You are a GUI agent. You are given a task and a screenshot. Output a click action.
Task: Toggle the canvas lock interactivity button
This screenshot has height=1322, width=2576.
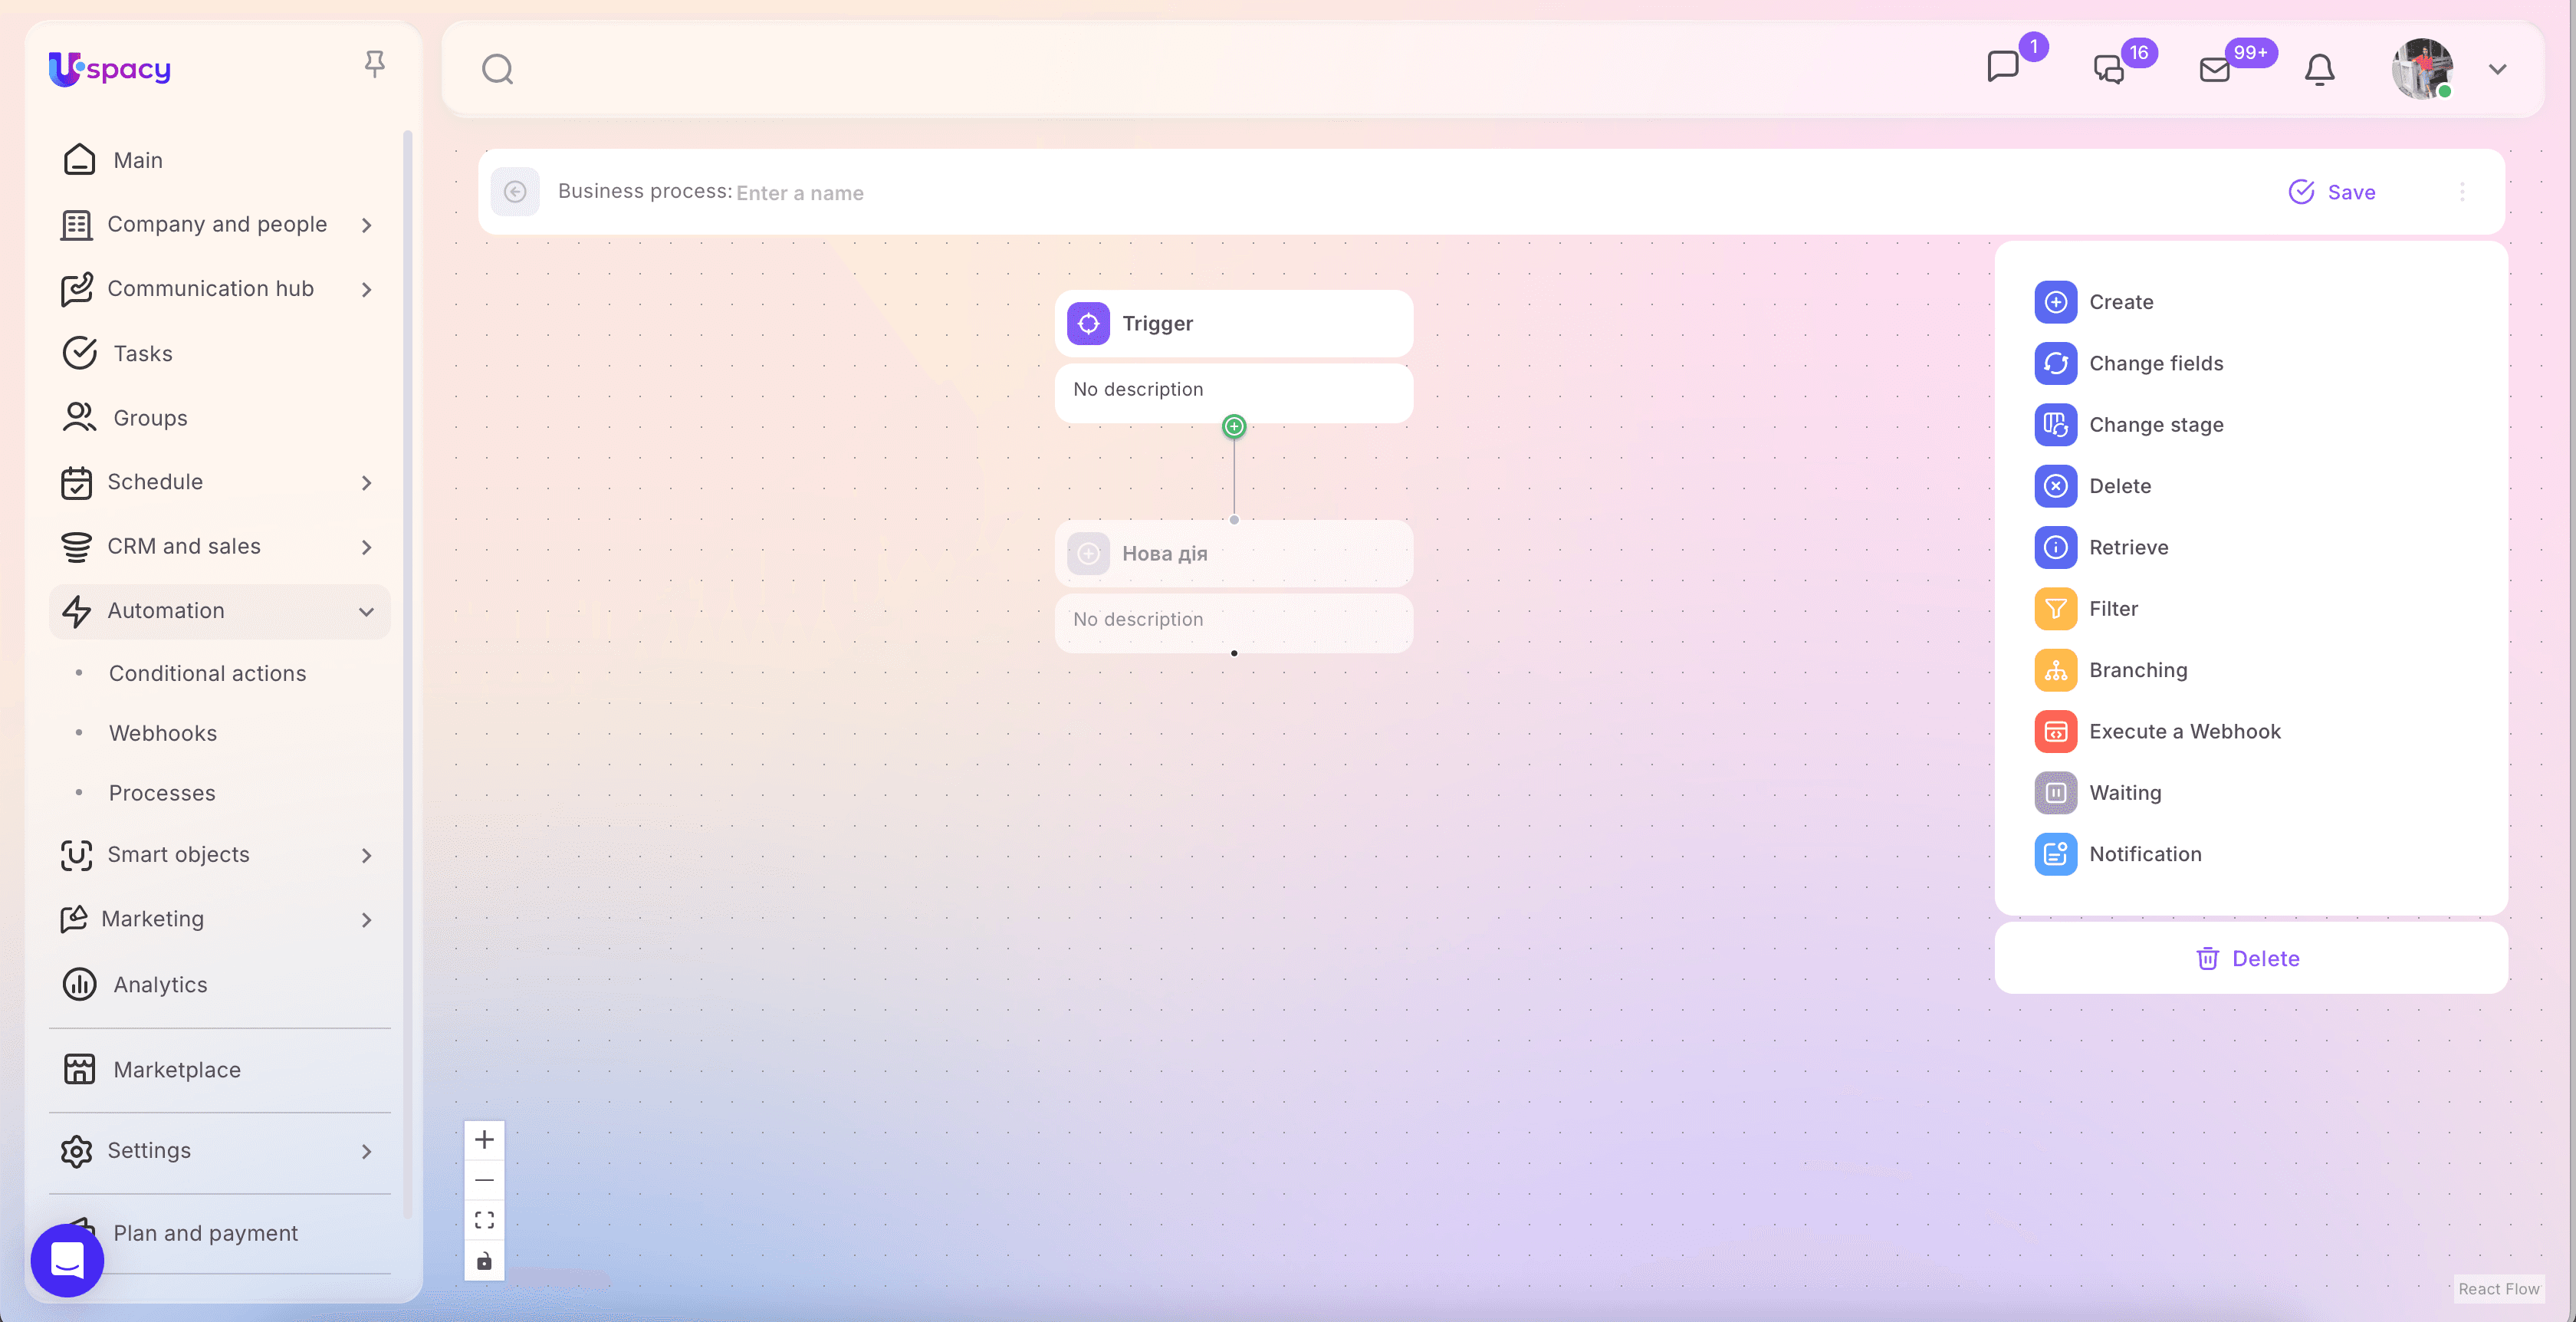[484, 1261]
